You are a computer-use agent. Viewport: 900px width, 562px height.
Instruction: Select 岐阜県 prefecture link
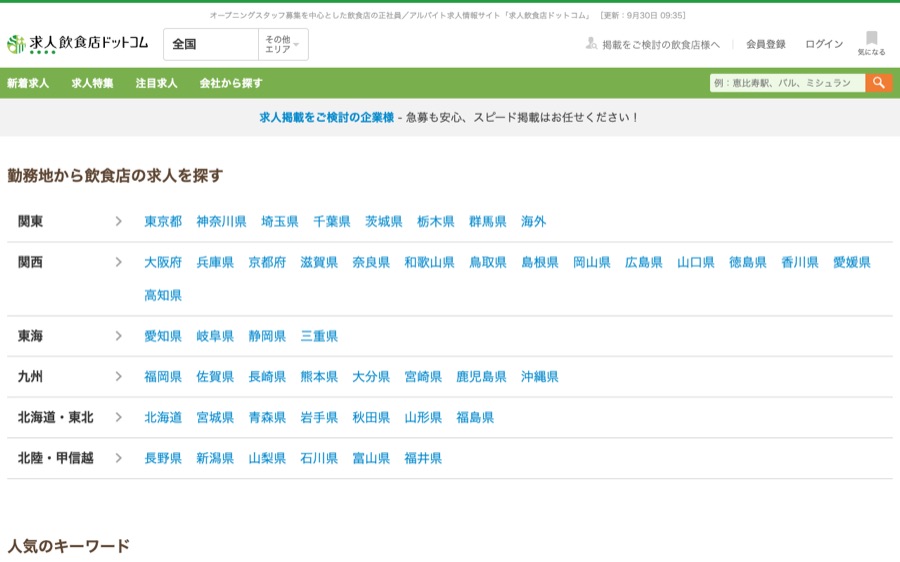click(215, 336)
